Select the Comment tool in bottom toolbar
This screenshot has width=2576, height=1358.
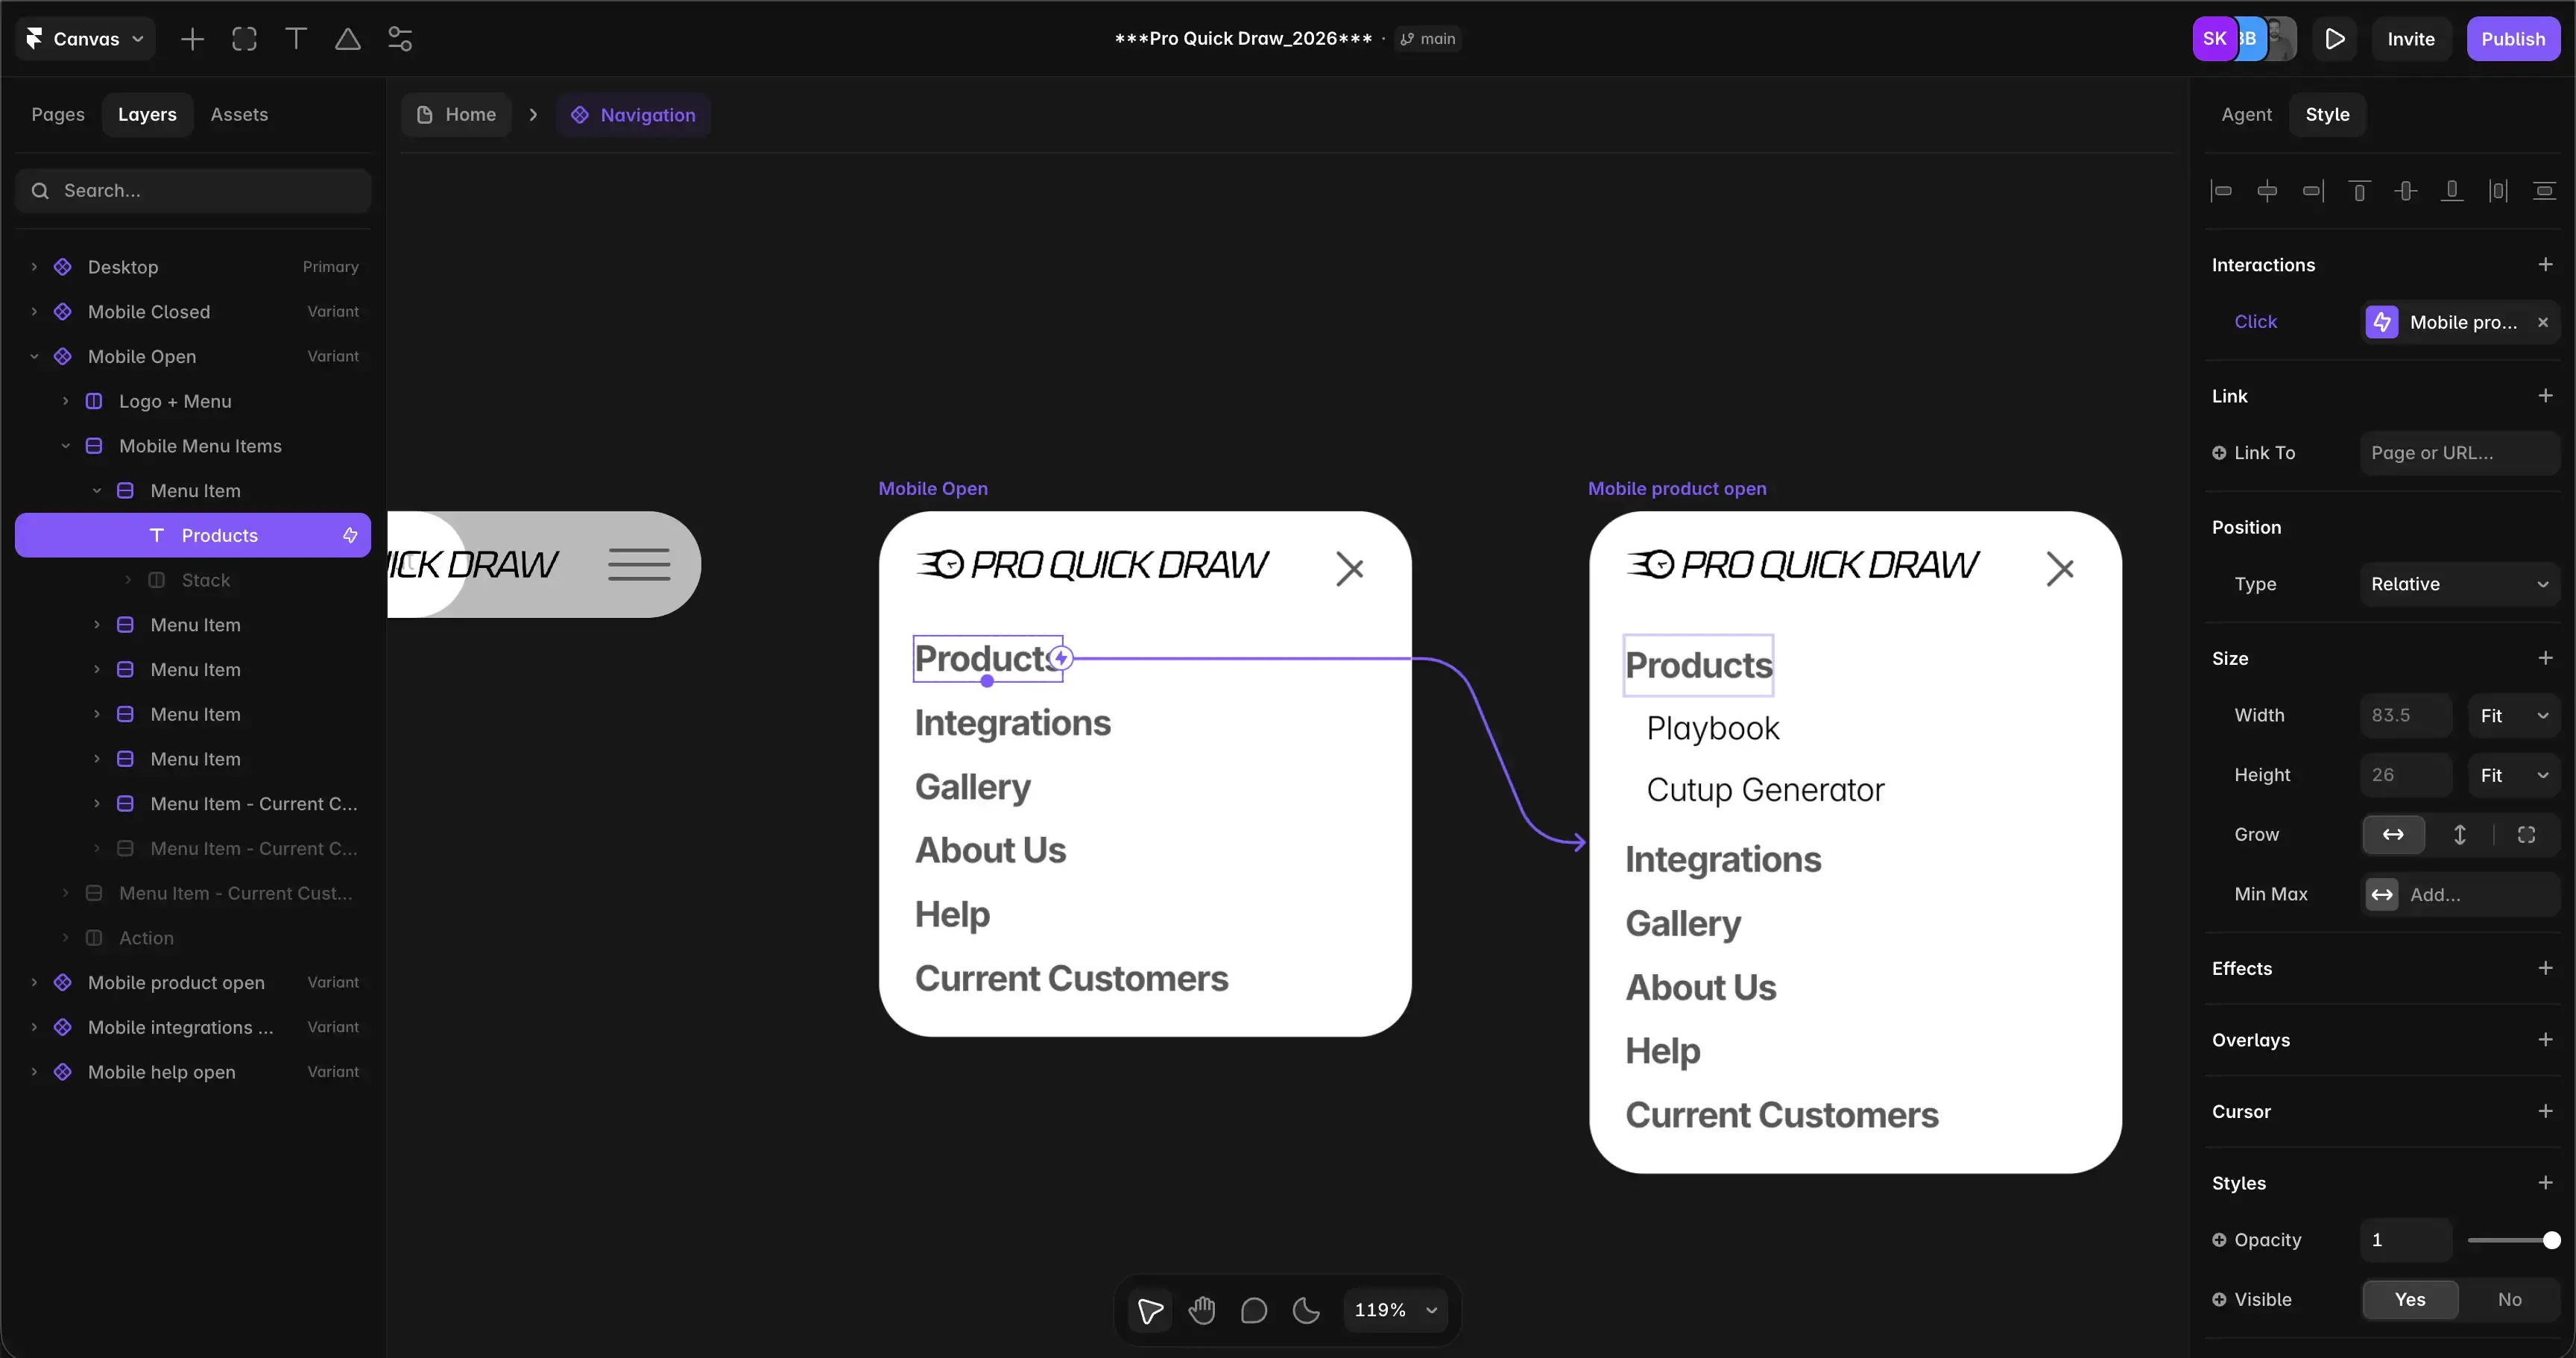1254,1310
